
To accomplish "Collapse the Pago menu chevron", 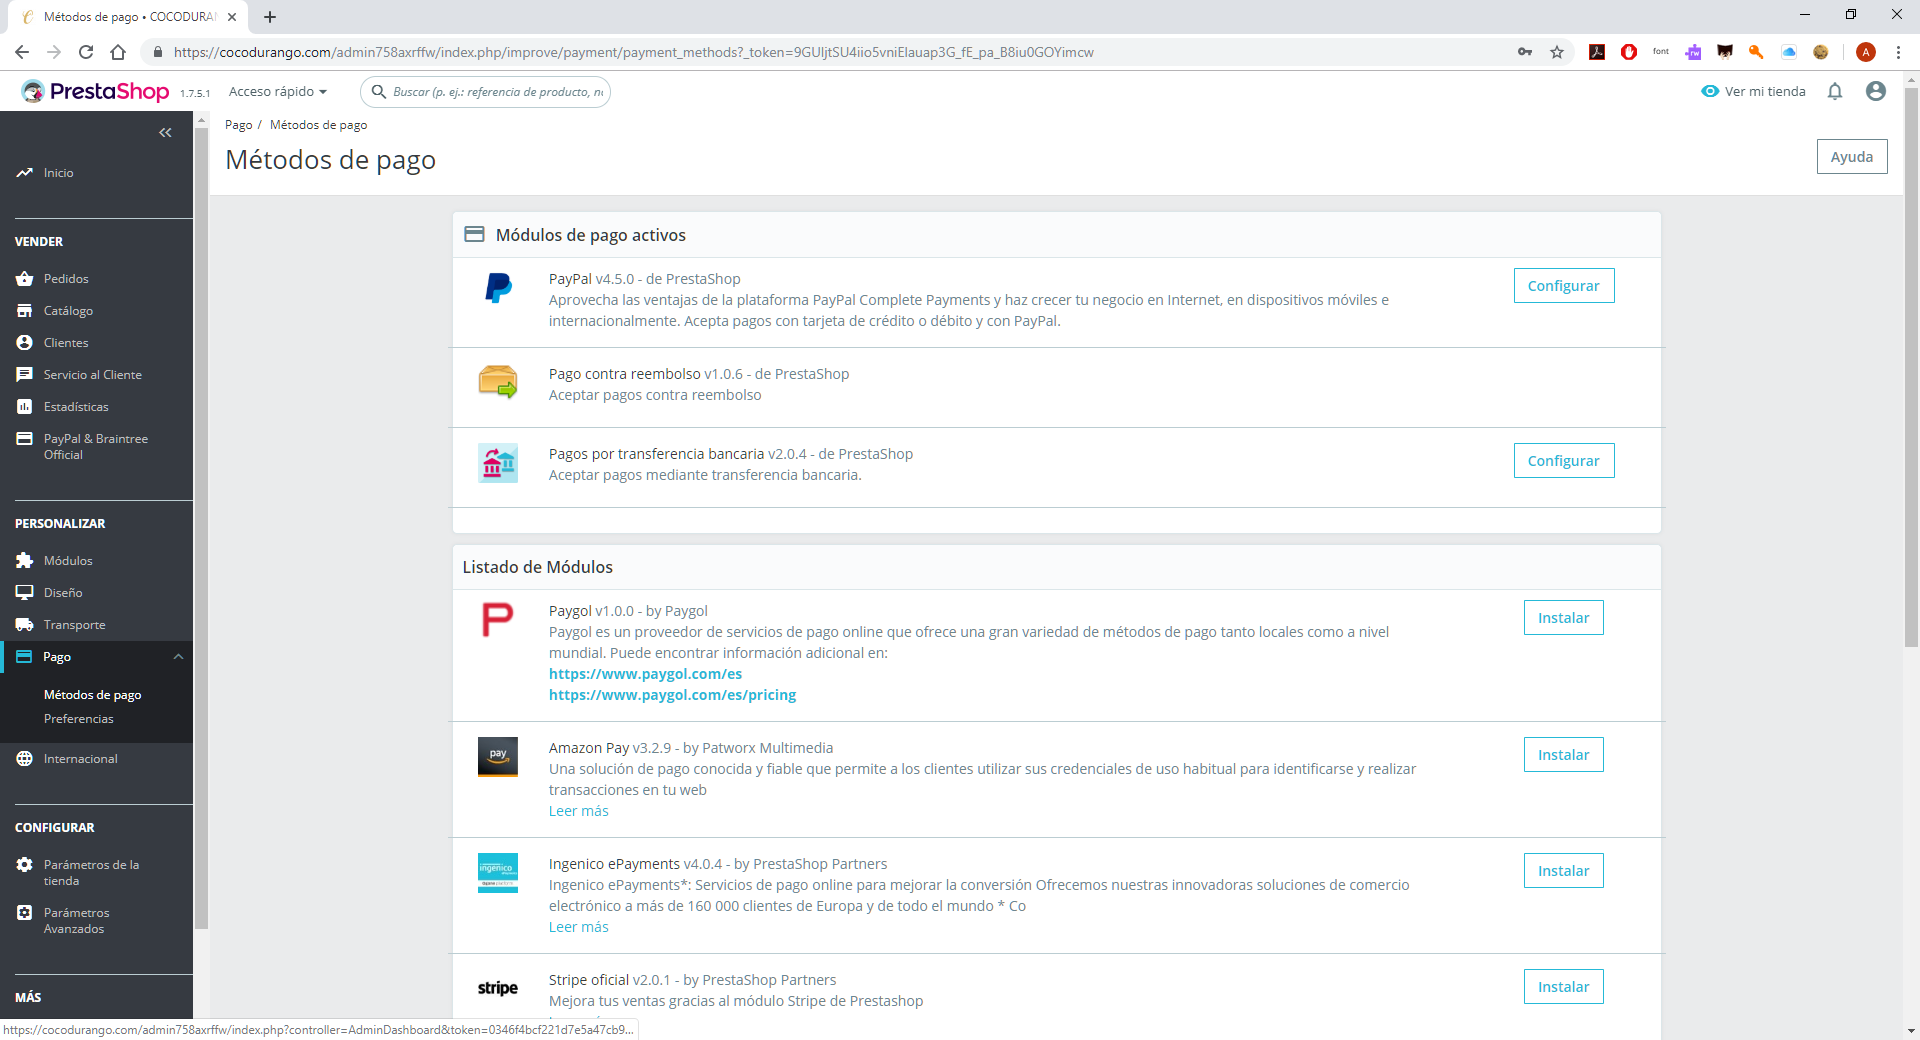I will [x=178, y=657].
